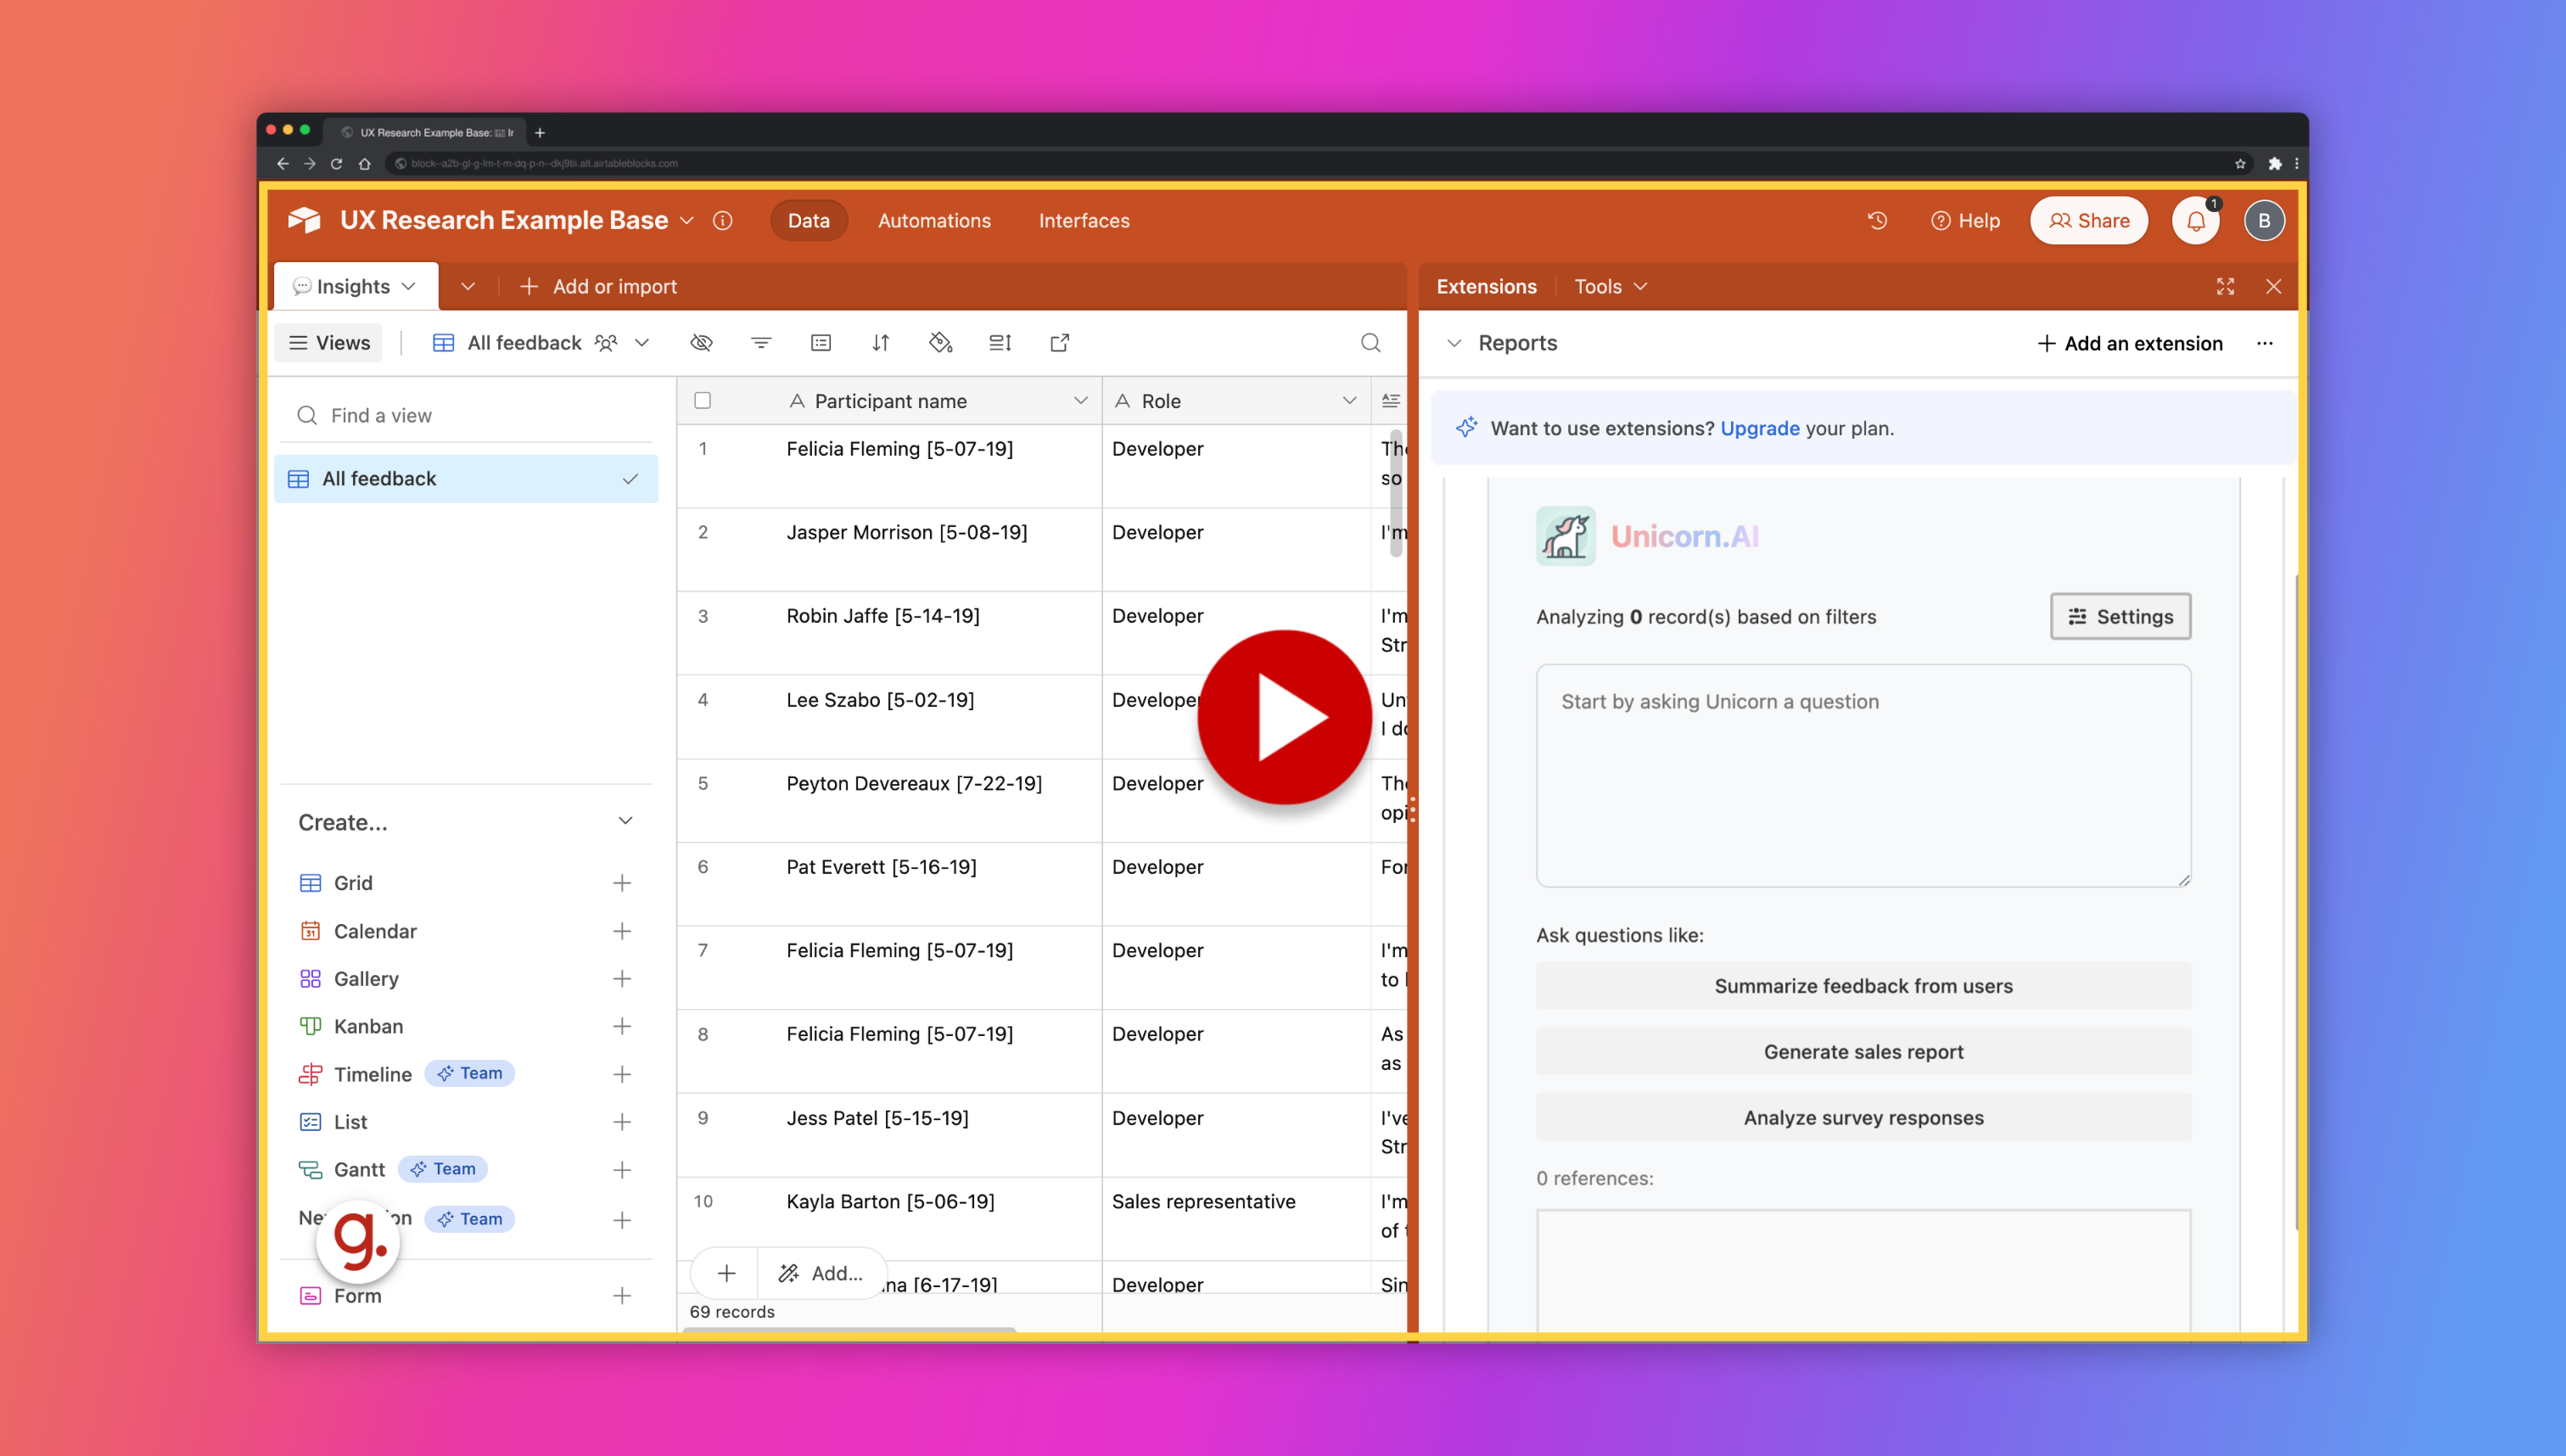Select All feedback view in sidebar

(x=466, y=479)
